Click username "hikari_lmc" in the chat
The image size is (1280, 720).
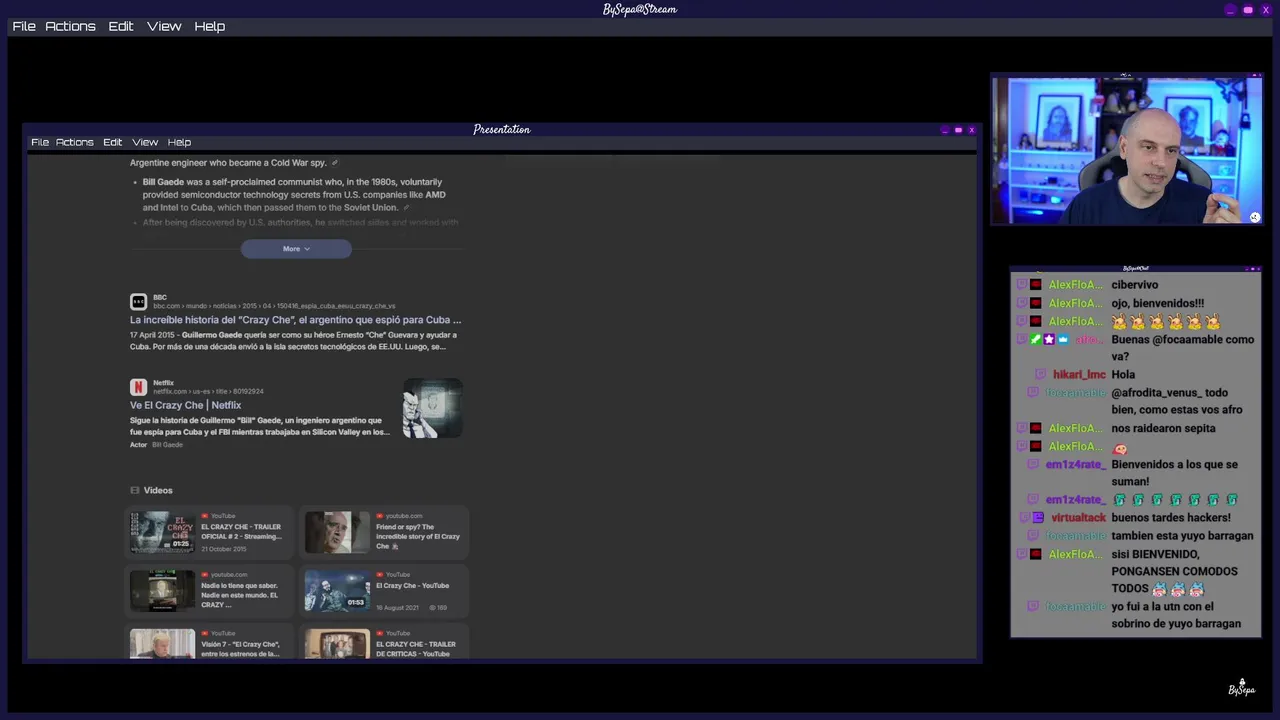point(1079,375)
